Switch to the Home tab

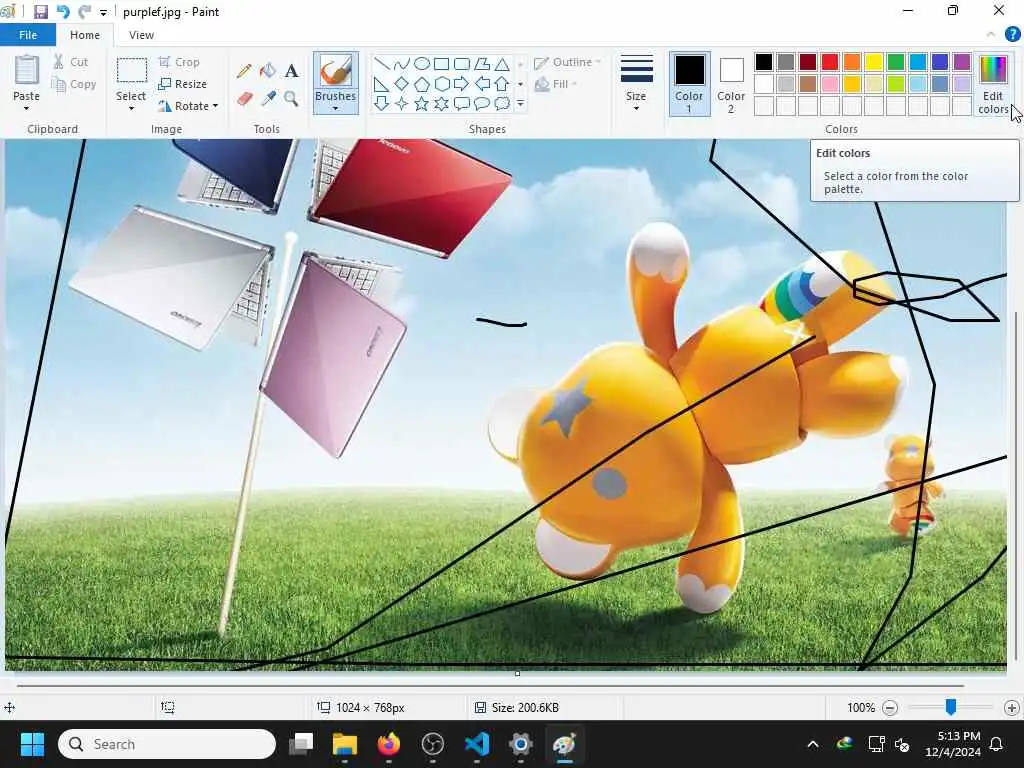(85, 35)
